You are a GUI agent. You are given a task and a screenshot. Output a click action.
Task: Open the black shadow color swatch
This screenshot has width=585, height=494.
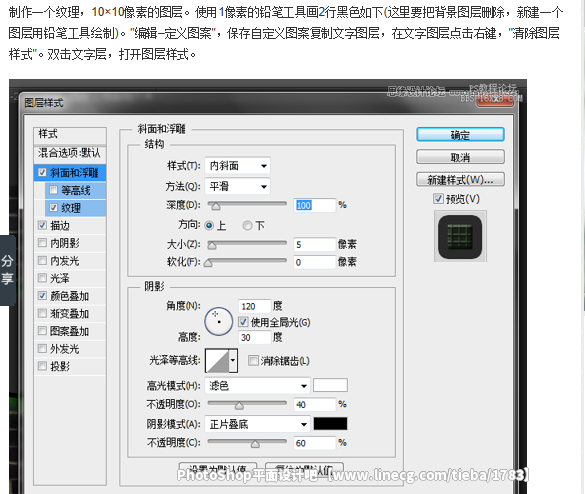[330, 424]
